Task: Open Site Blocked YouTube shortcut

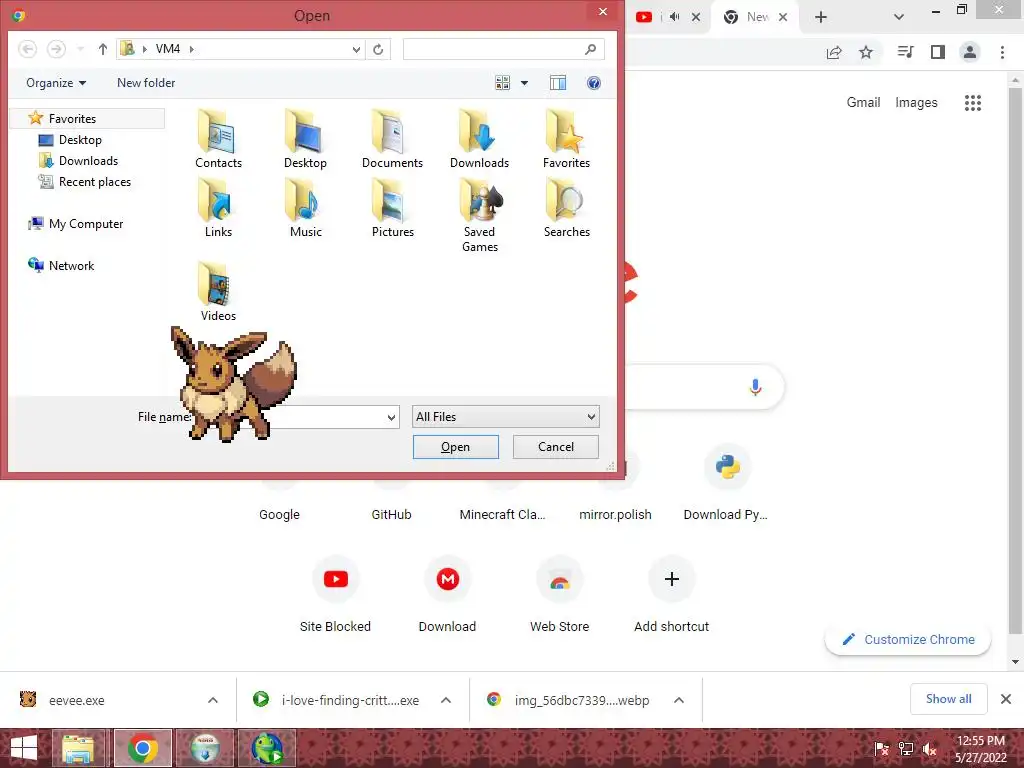Action: point(336,595)
